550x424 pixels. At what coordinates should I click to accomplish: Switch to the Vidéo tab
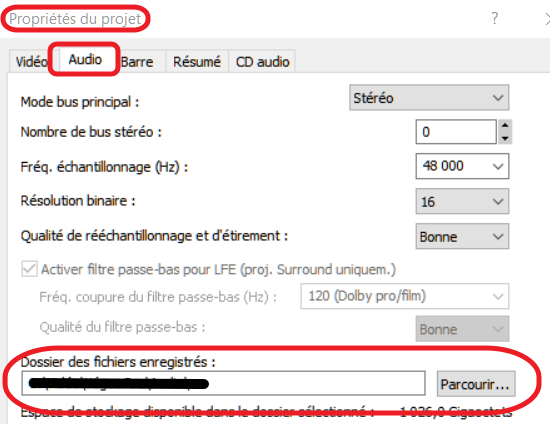point(31,62)
